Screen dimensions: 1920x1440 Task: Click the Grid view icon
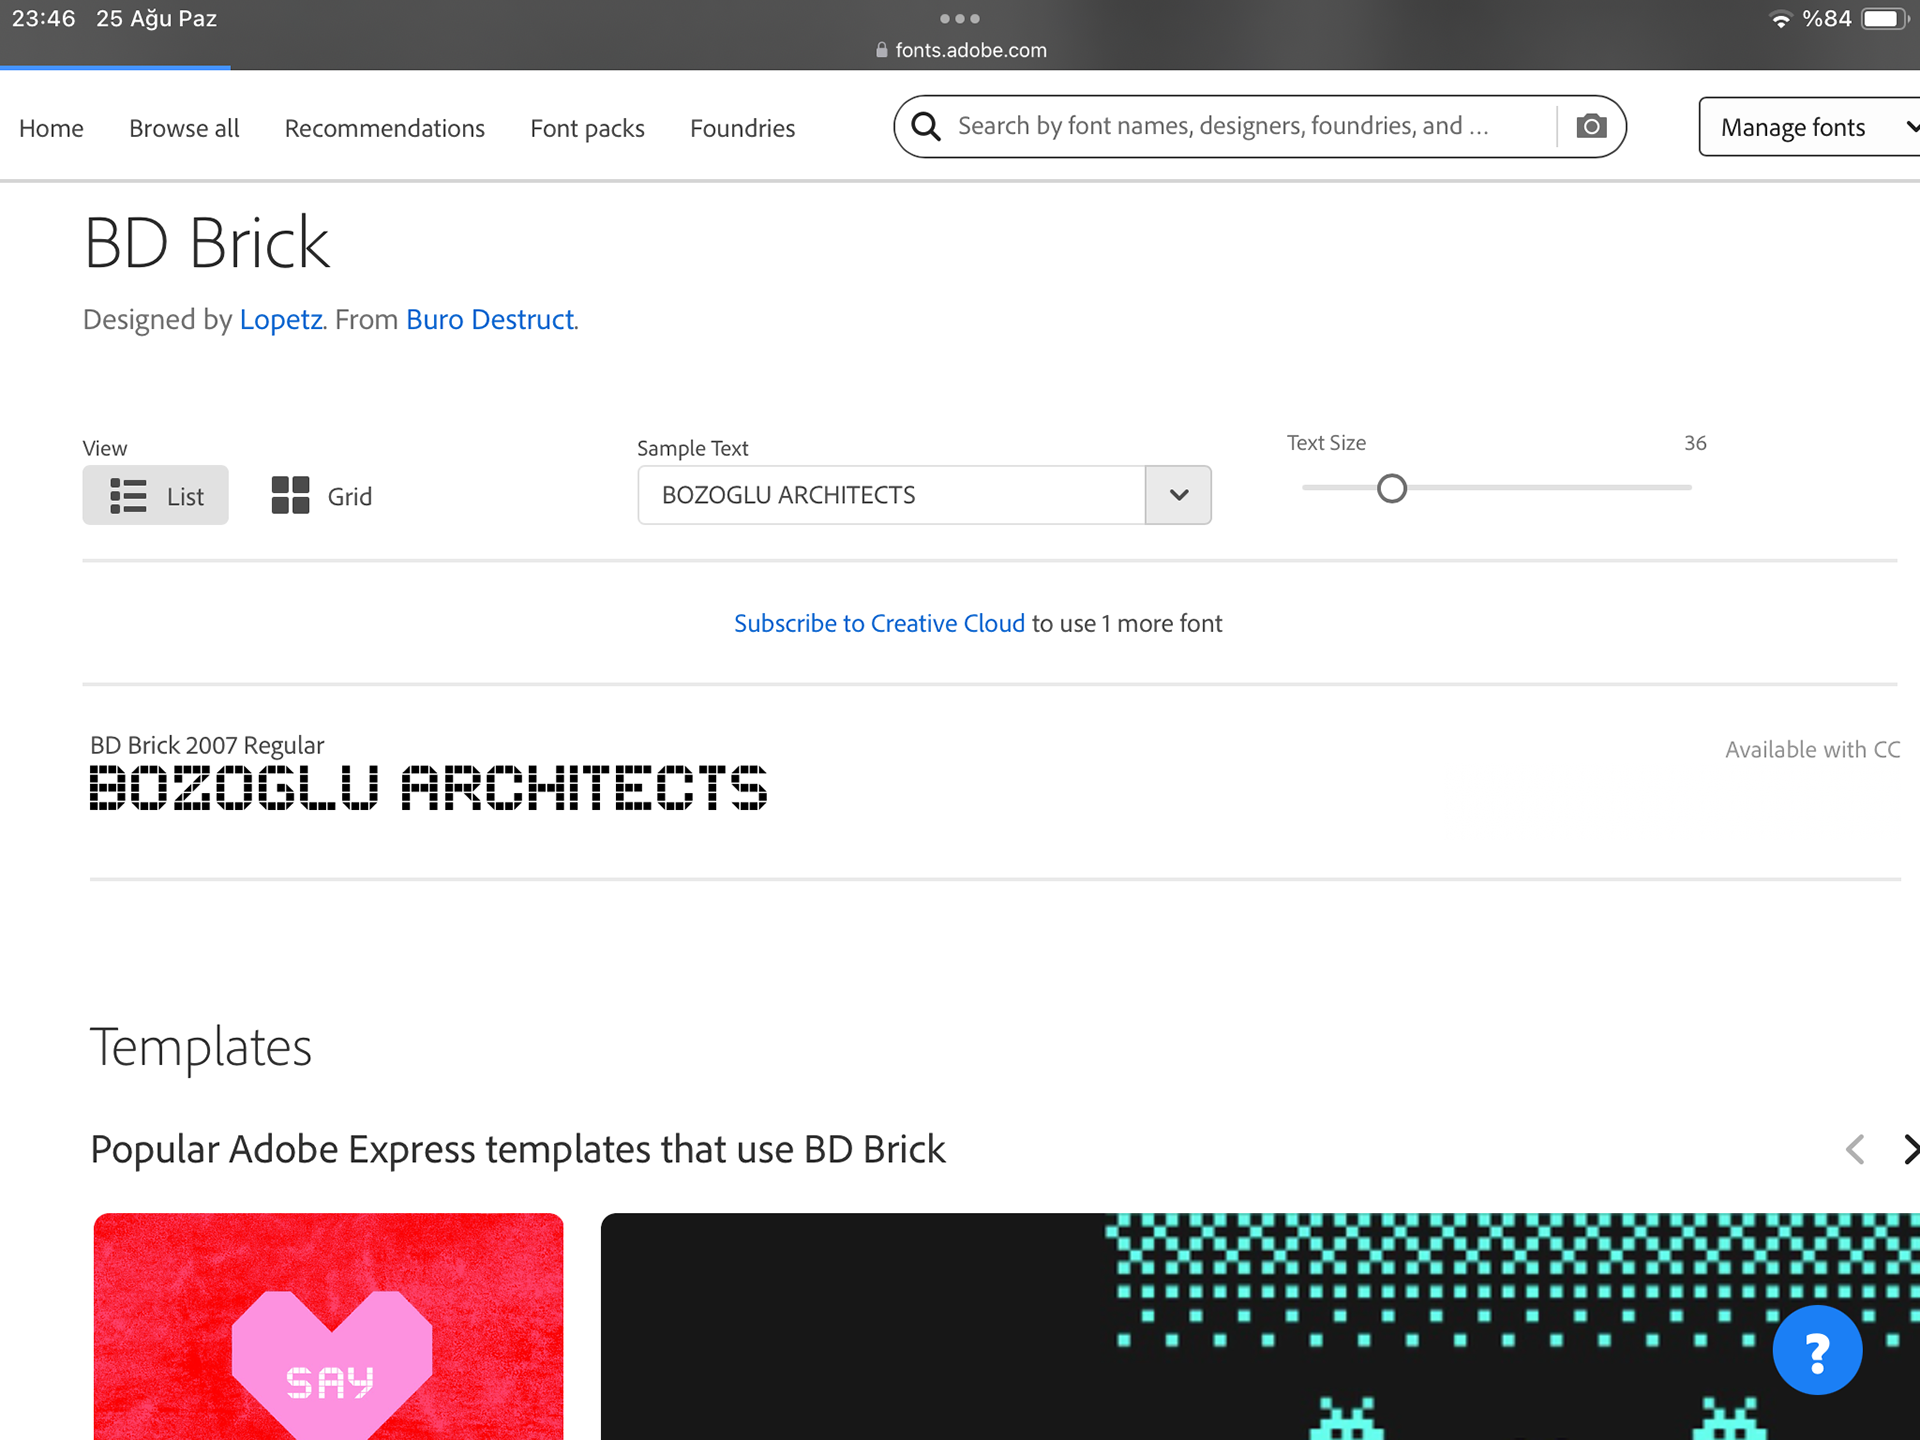pyautogui.click(x=290, y=495)
